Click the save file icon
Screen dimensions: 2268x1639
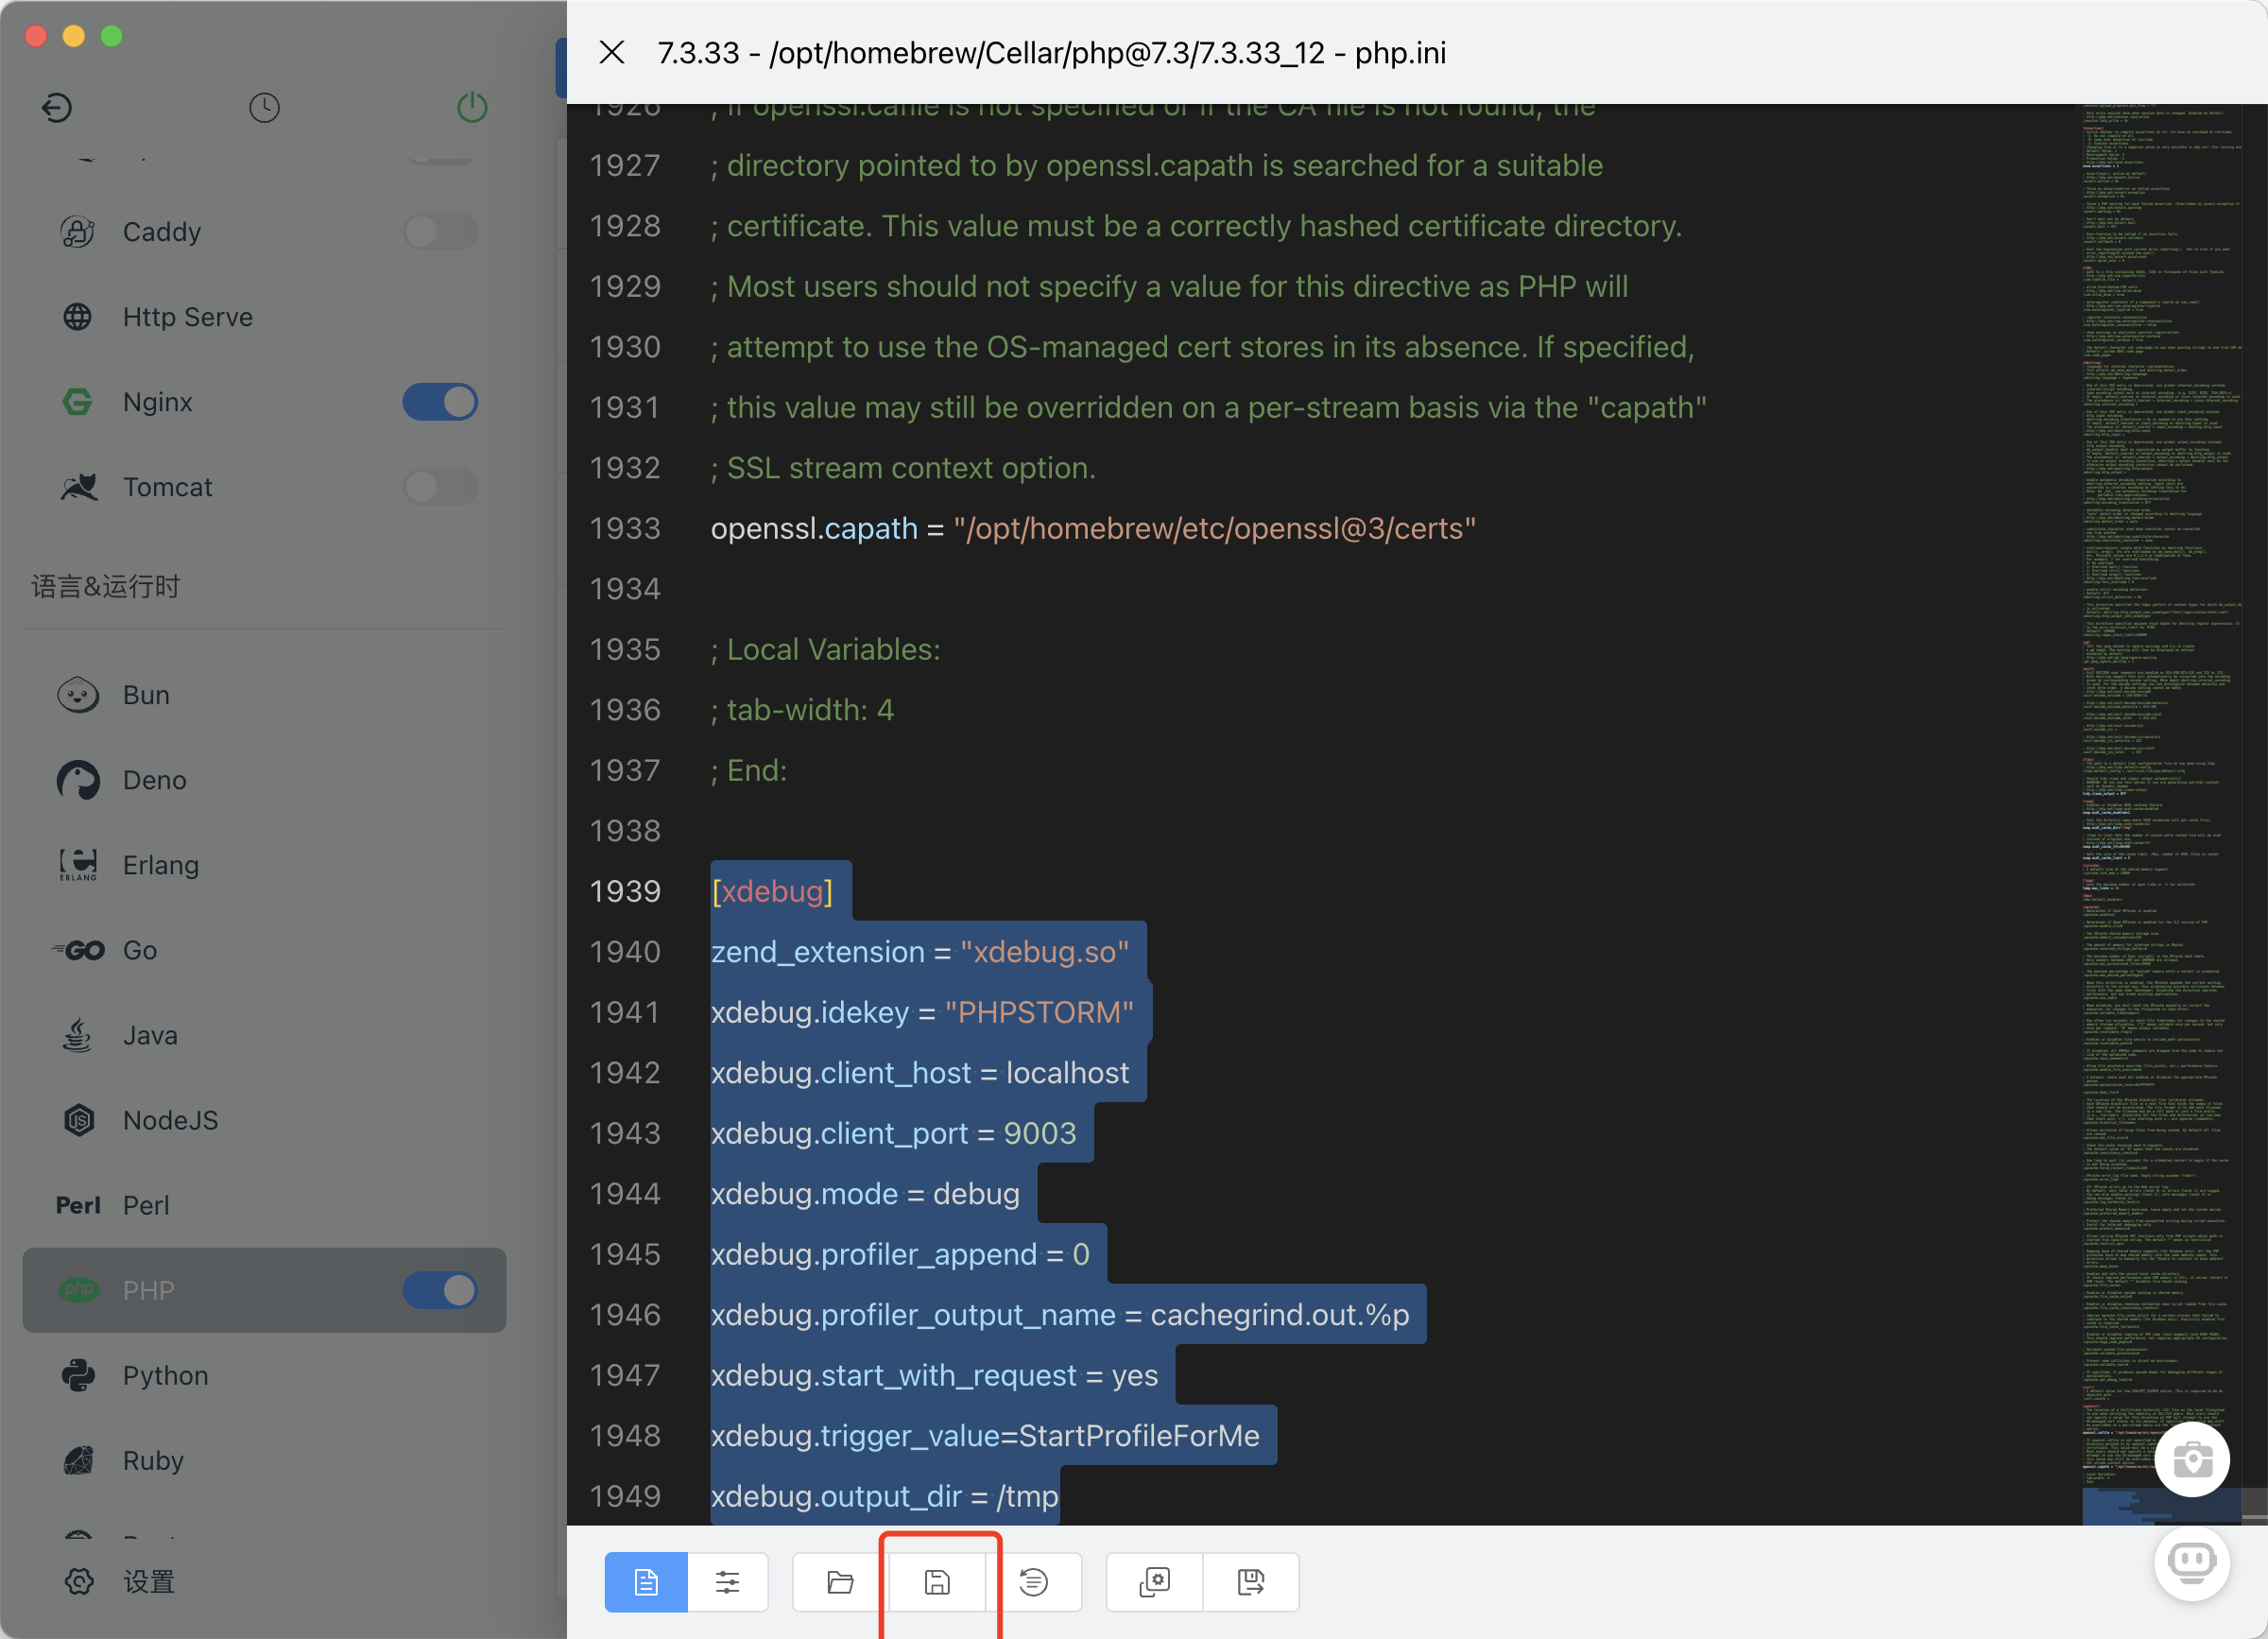tap(937, 1582)
